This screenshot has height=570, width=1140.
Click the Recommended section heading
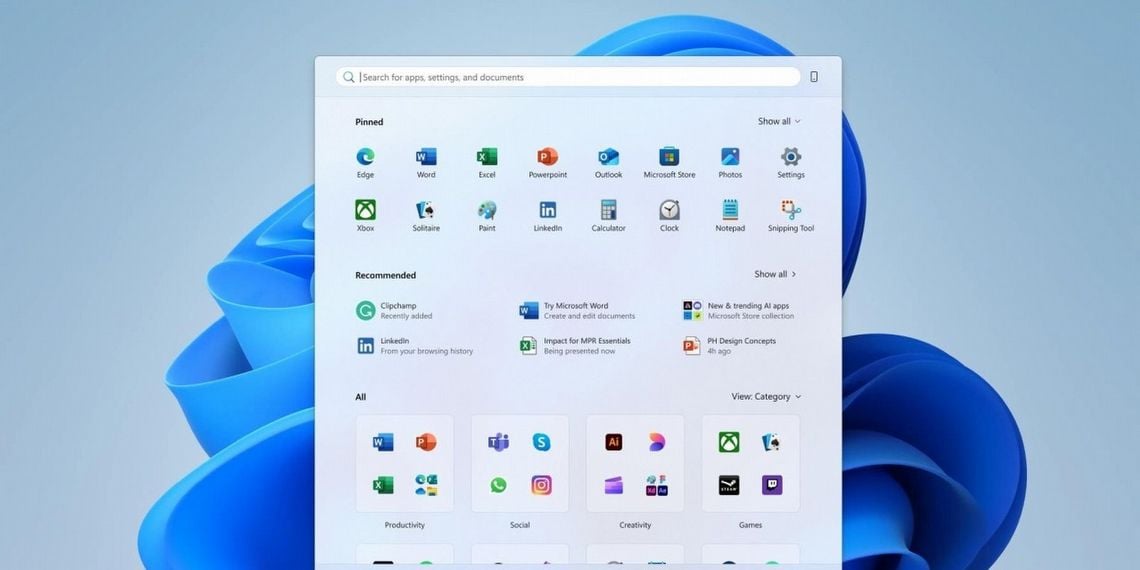click(x=385, y=275)
